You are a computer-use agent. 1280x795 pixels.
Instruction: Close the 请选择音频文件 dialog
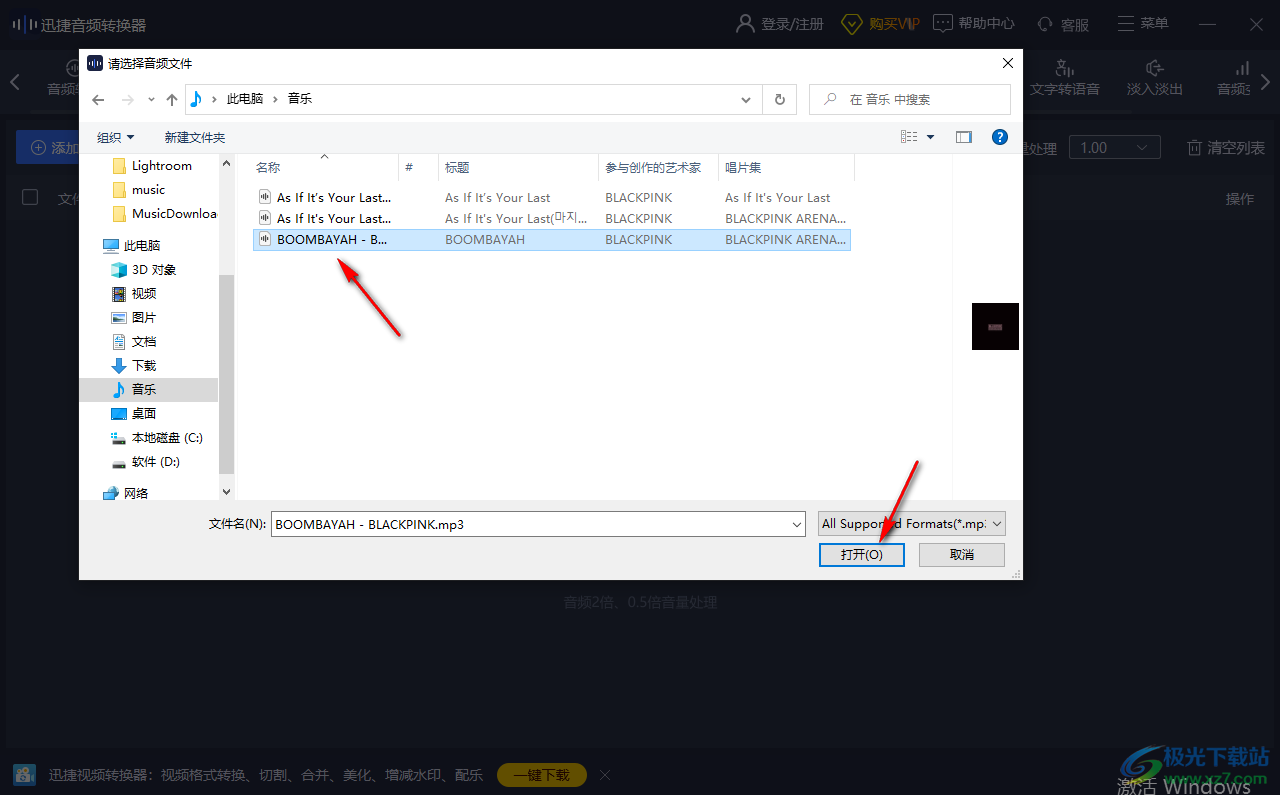pyautogui.click(x=1007, y=63)
